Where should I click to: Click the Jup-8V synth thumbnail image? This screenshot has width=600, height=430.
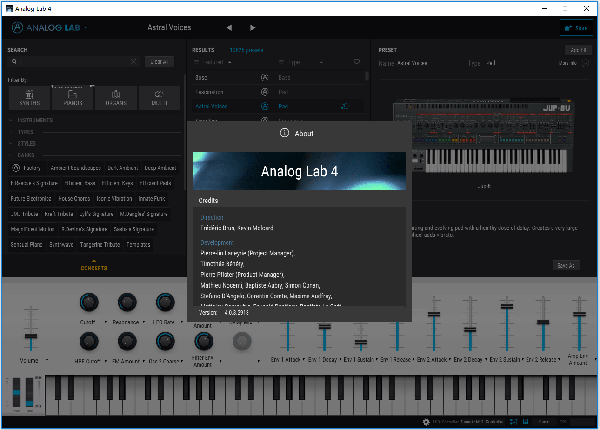click(x=484, y=138)
